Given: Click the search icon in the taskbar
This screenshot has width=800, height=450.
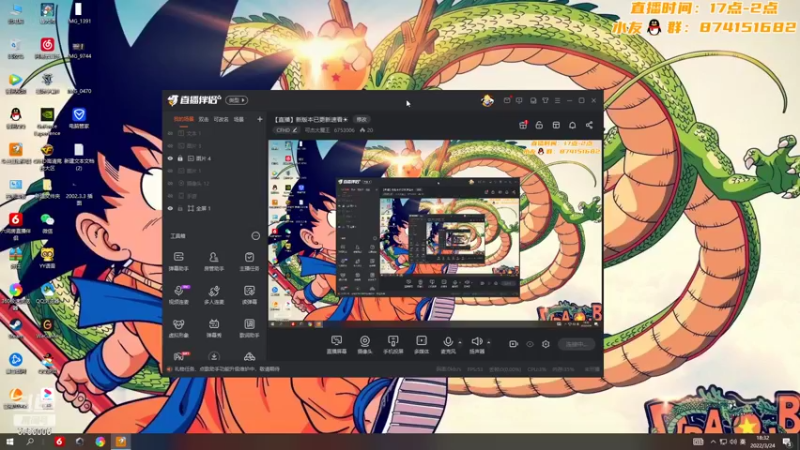Looking at the screenshot, I should pyautogui.click(x=30, y=442).
